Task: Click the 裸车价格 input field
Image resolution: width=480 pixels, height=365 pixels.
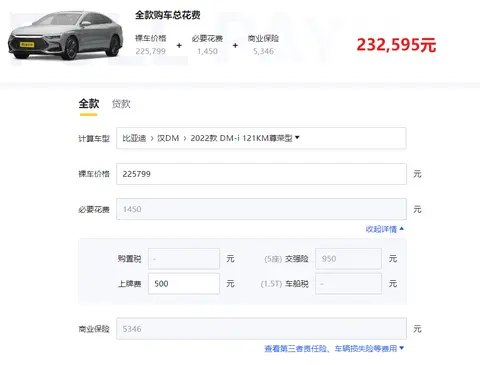Action: click(261, 174)
